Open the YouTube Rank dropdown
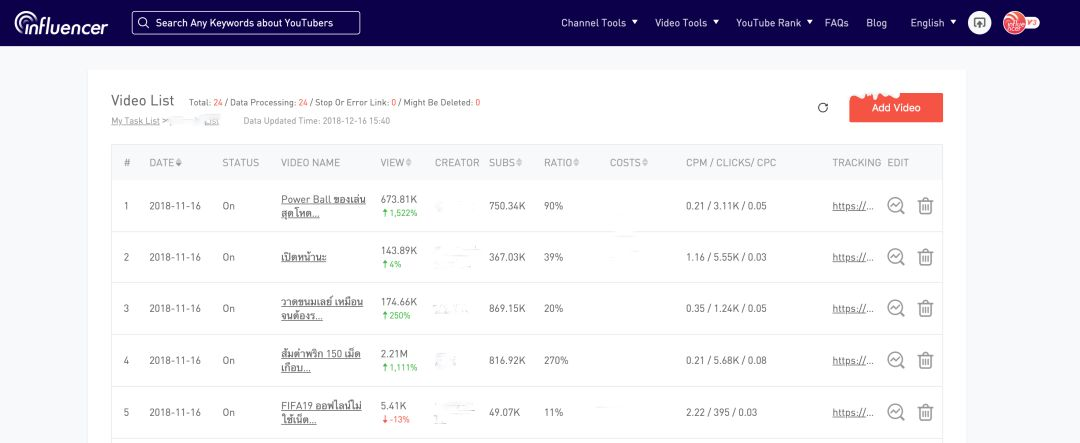Viewport: 1080px width, 443px height. [x=774, y=23]
